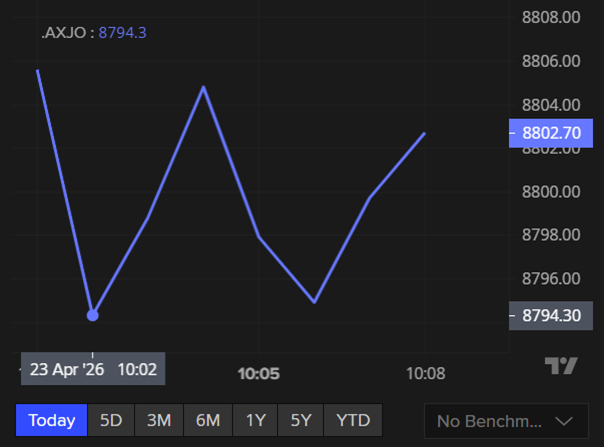
Task: Click the highlighted data point dot on the line
Action: 93,315
